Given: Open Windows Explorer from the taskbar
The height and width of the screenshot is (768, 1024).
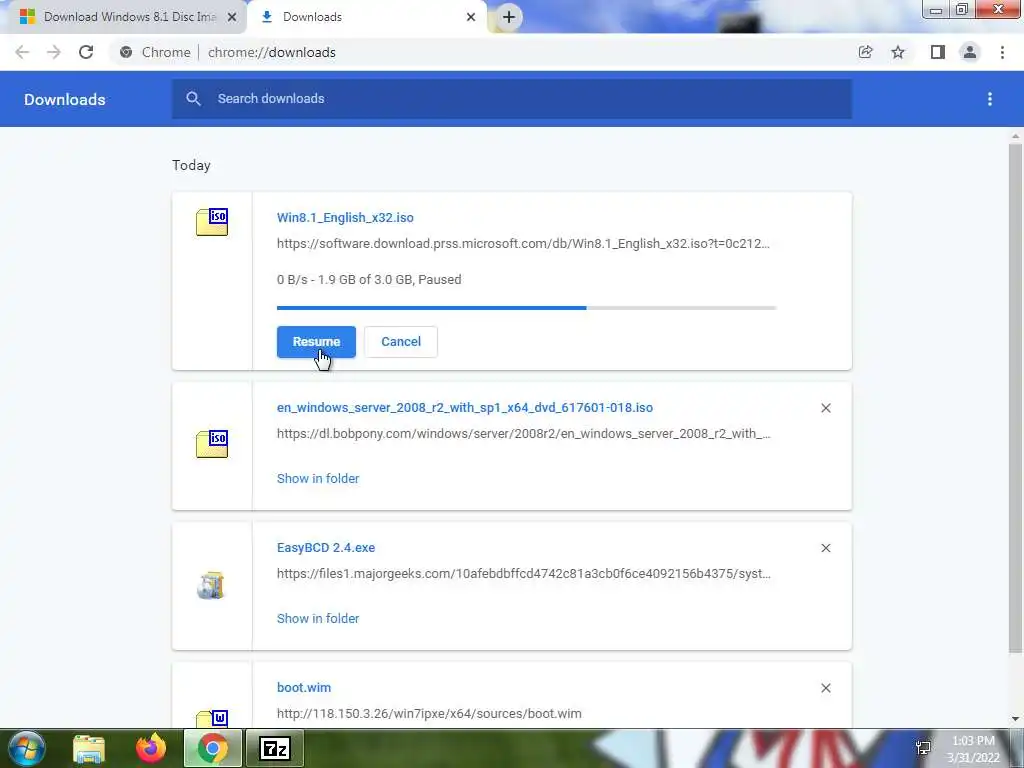Looking at the screenshot, I should pos(89,749).
